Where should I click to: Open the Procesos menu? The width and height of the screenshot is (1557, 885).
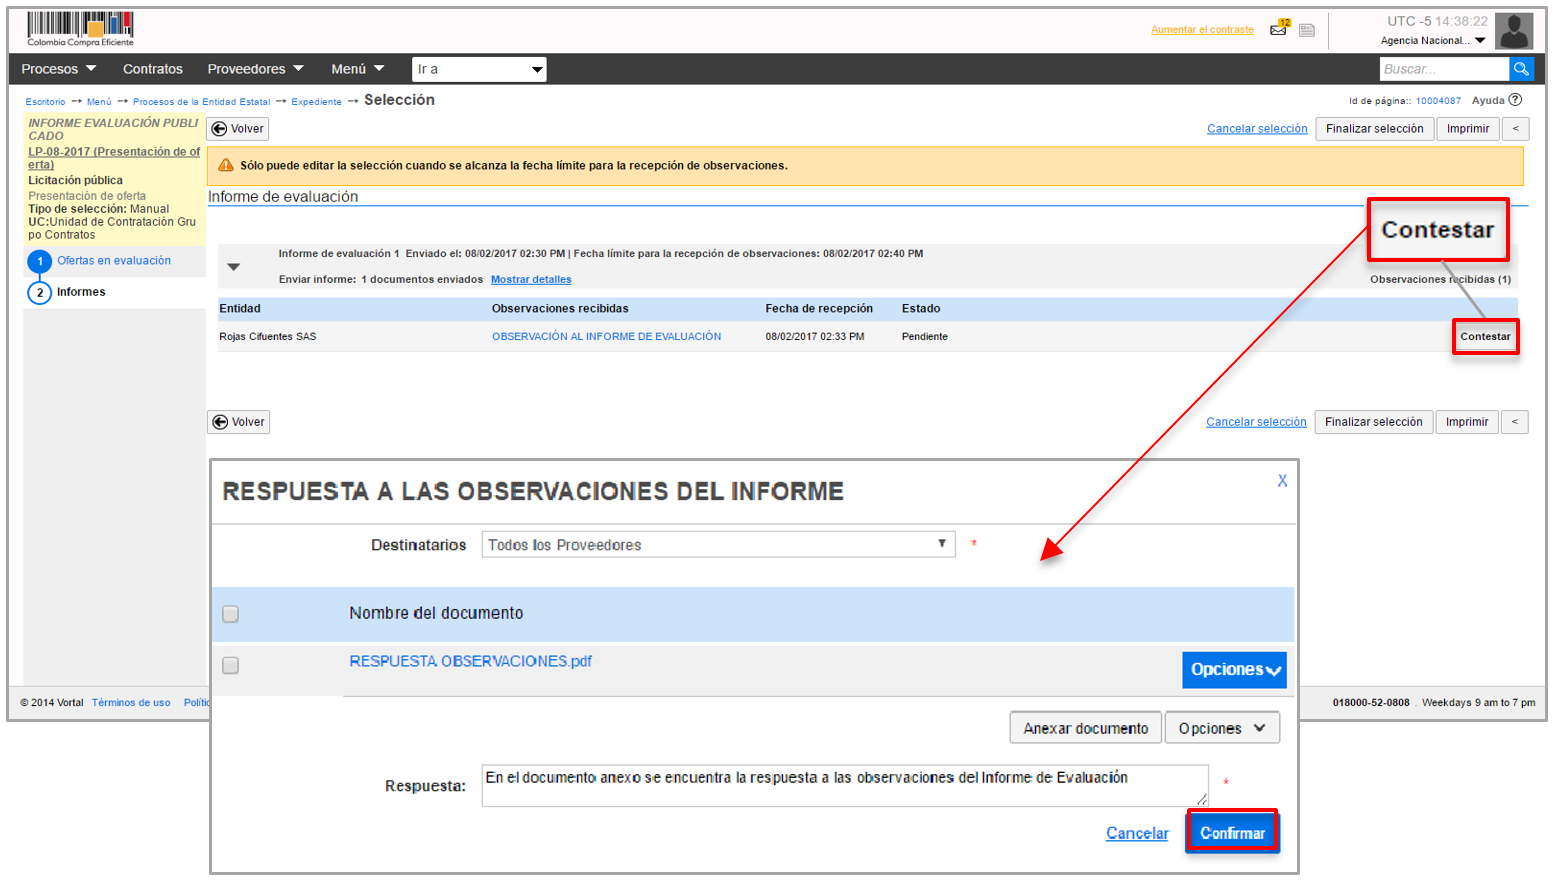(58, 69)
